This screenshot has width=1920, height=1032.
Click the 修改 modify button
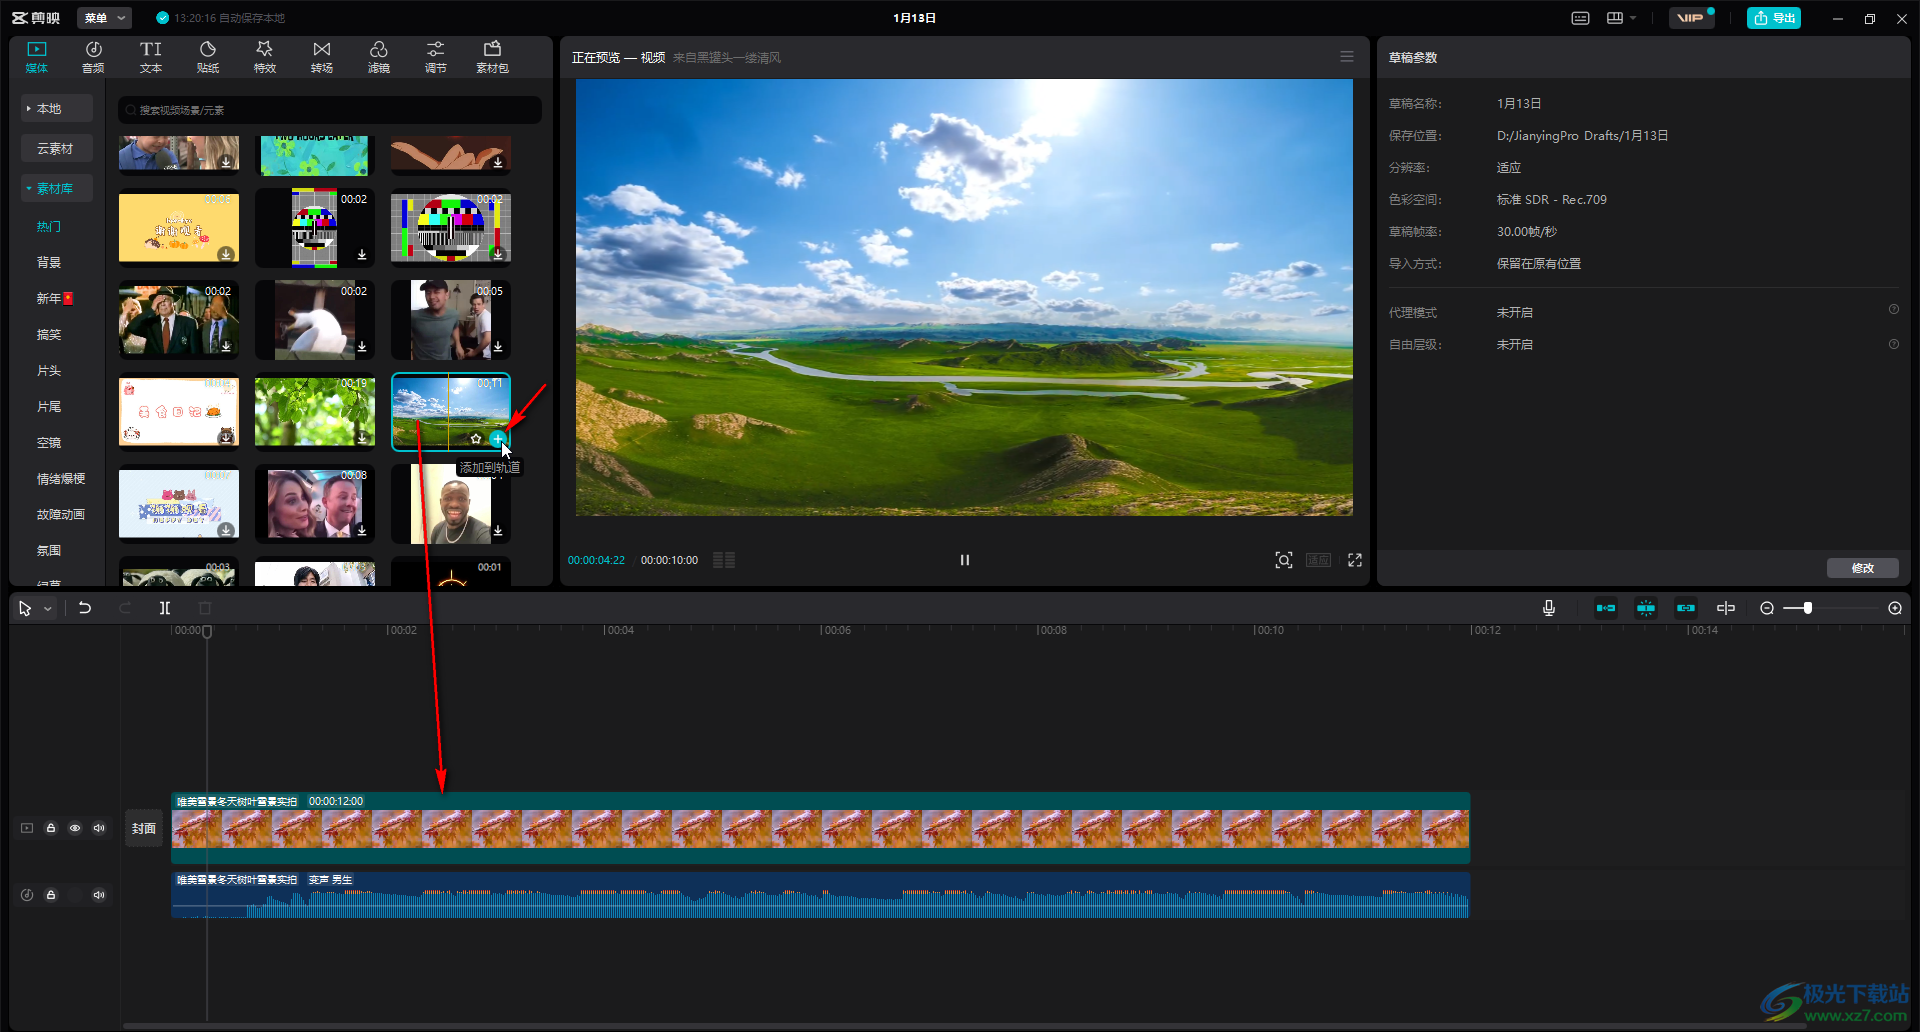tap(1863, 568)
